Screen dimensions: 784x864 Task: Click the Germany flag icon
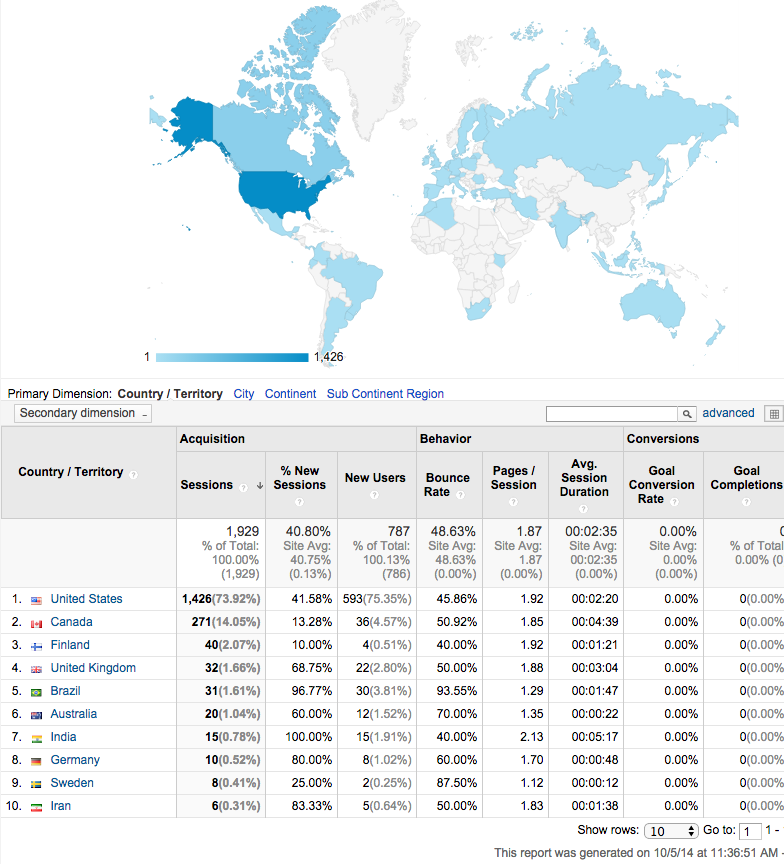pos(36,762)
